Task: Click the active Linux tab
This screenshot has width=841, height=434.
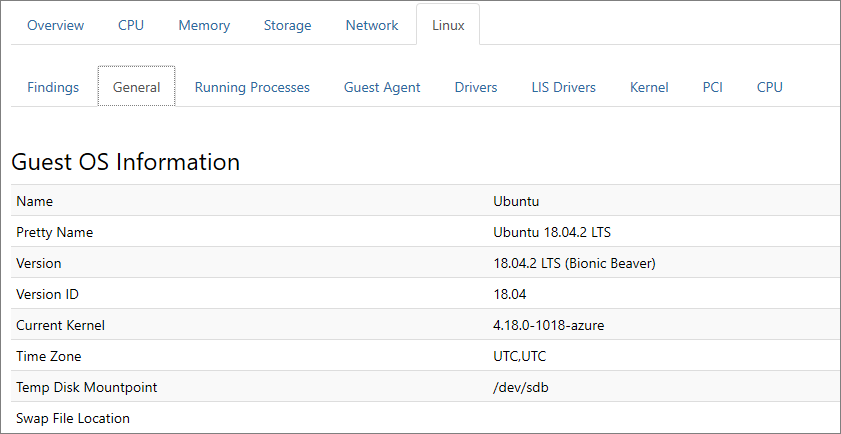Action: (448, 25)
